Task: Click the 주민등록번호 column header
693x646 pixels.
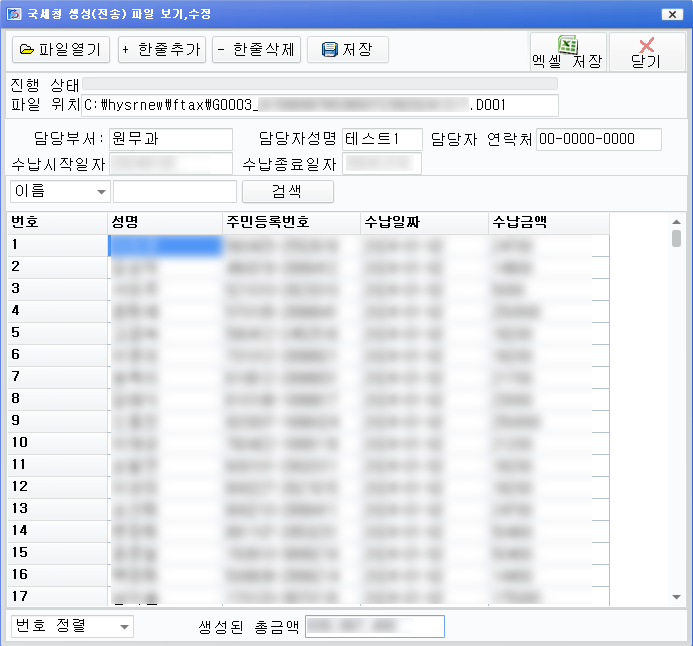Action: pyautogui.click(x=290, y=222)
